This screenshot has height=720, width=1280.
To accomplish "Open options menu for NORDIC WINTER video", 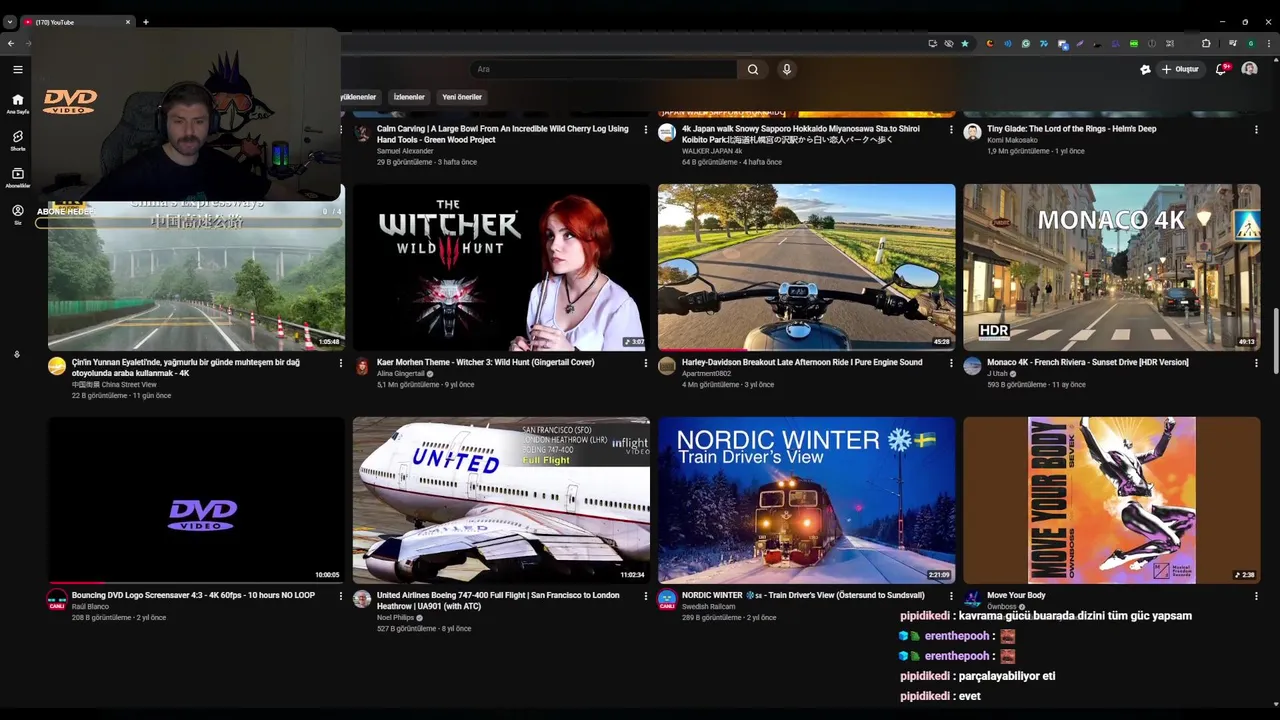I will tap(951, 596).
